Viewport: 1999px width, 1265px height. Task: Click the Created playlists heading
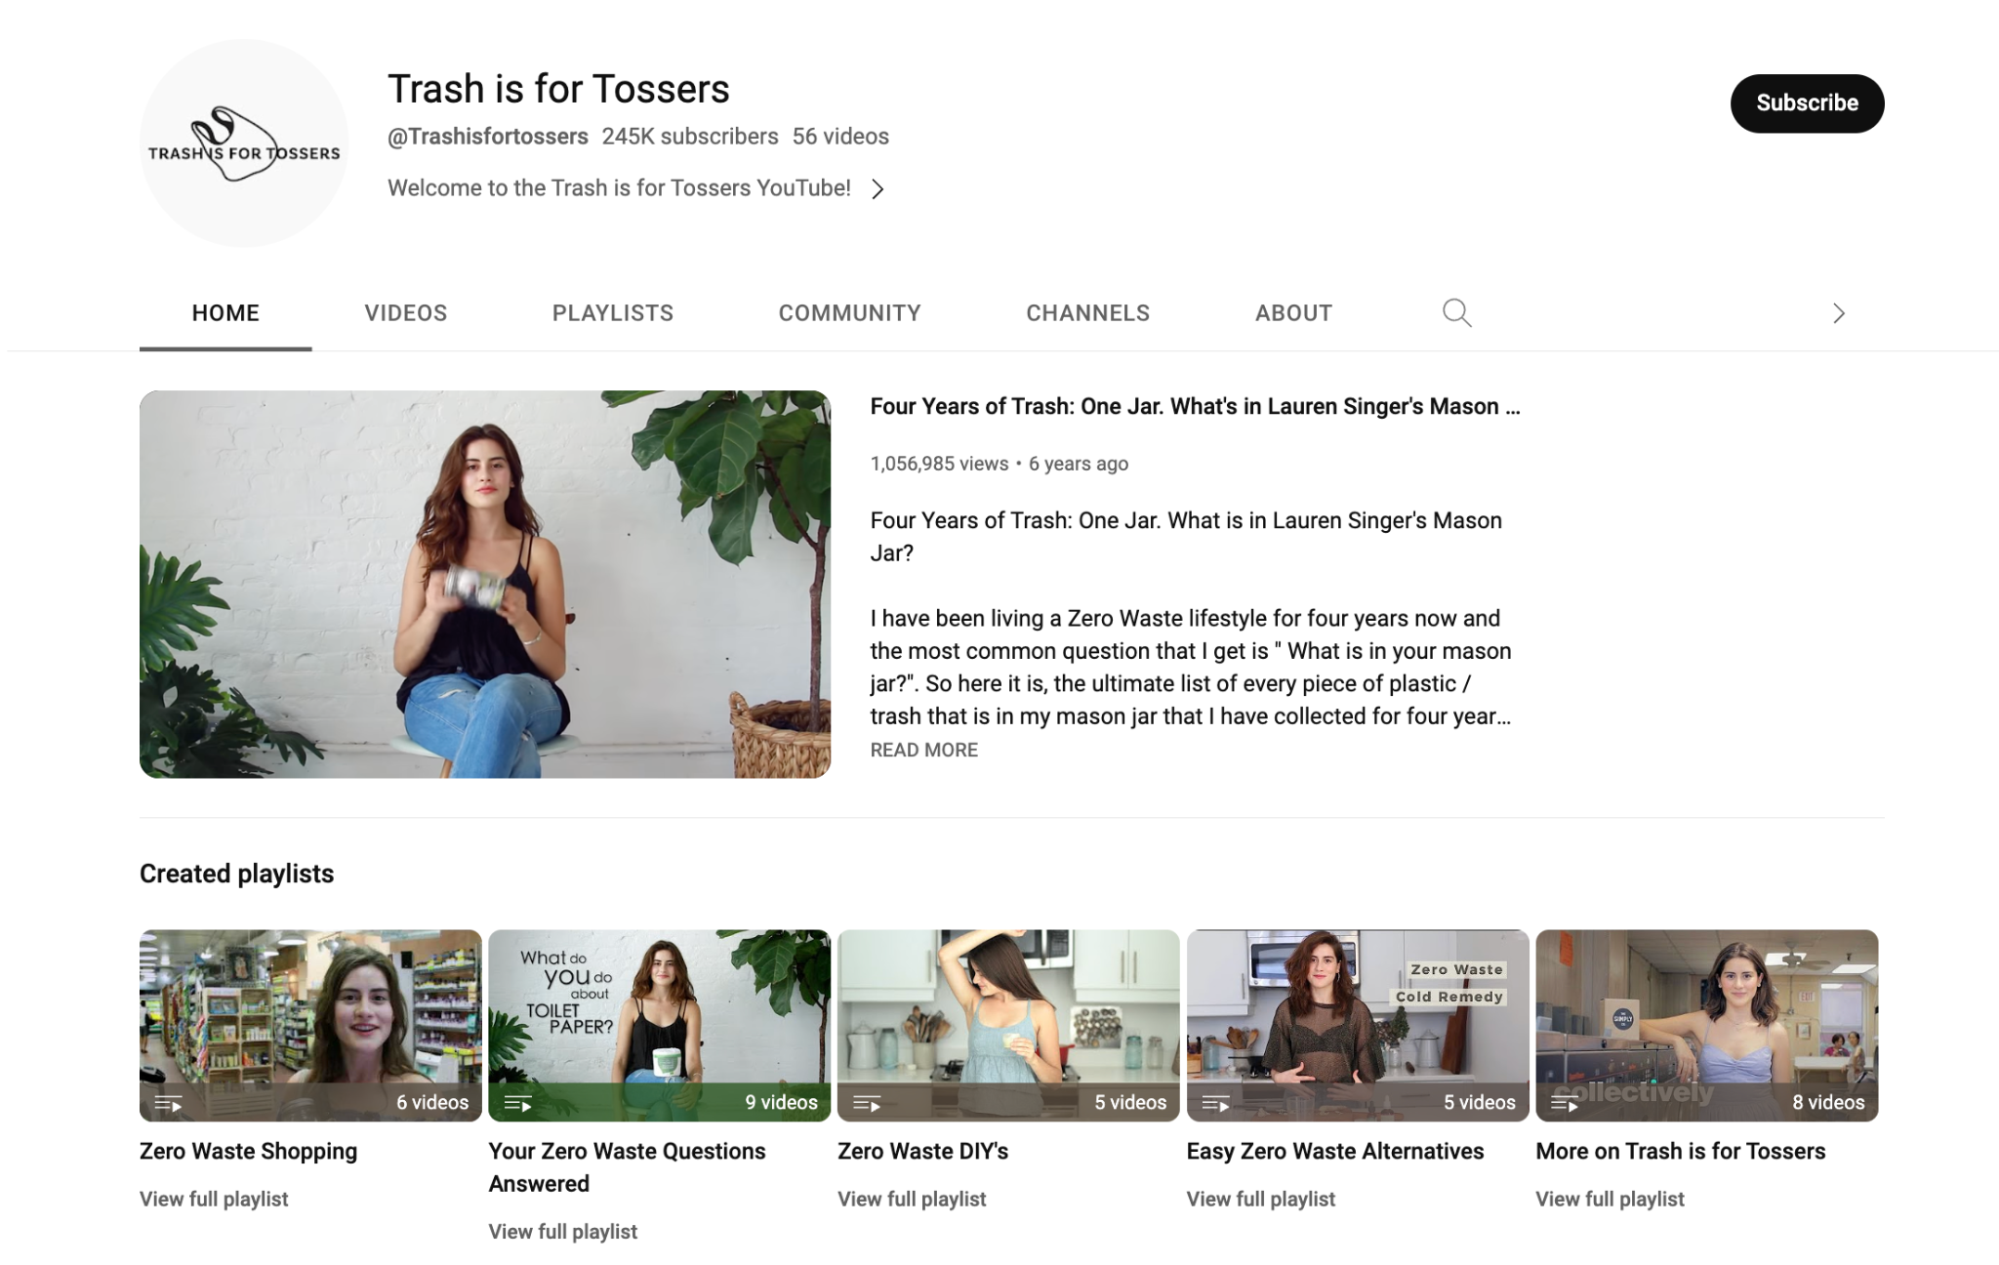pyautogui.click(x=236, y=873)
